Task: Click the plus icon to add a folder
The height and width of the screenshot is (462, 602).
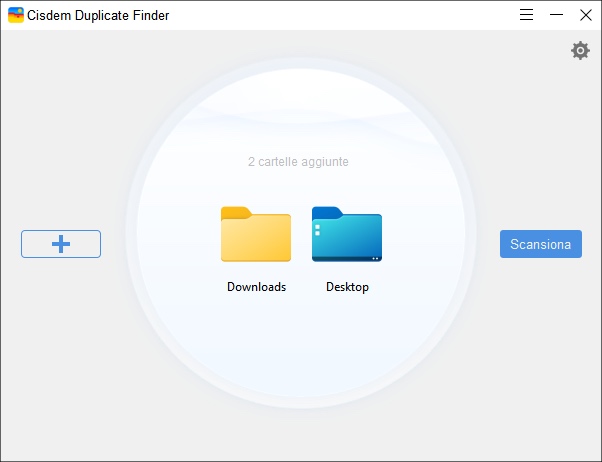Action: pos(61,244)
